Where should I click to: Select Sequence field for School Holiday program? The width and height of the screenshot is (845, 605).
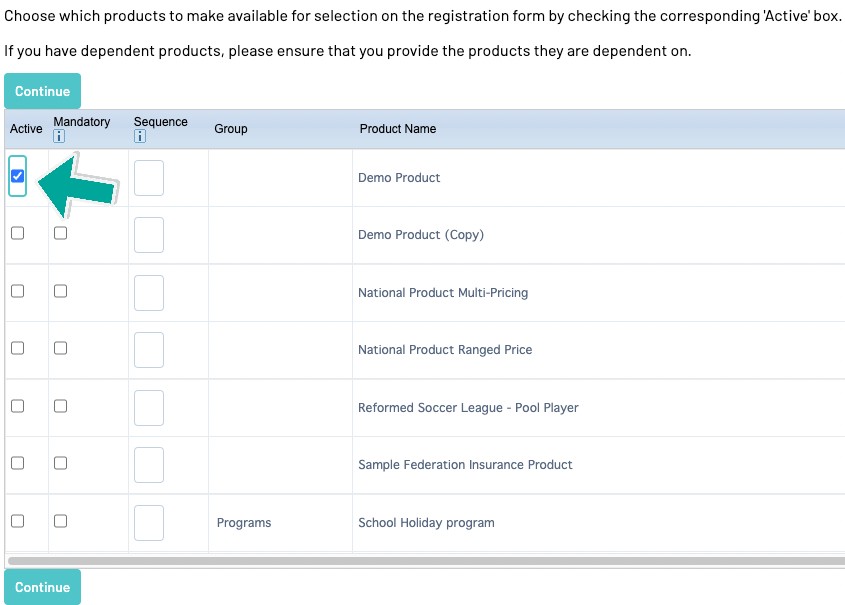[x=149, y=522]
